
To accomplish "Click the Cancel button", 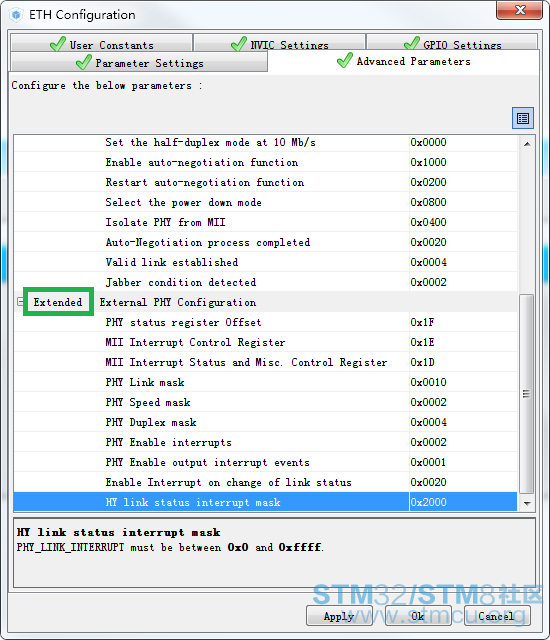I will coord(496,616).
